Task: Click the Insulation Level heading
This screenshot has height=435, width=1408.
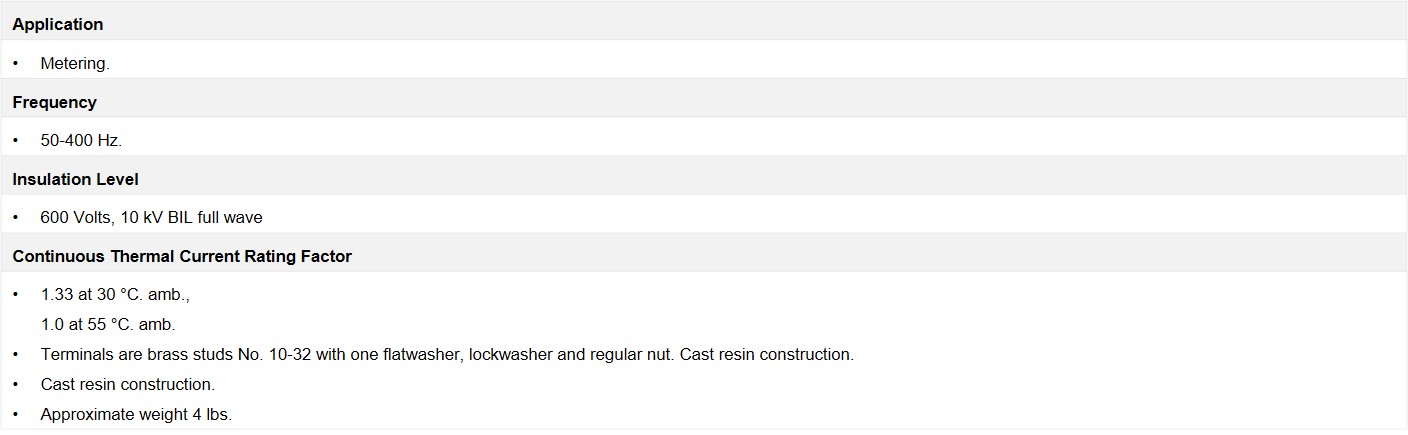Action: tap(75, 179)
